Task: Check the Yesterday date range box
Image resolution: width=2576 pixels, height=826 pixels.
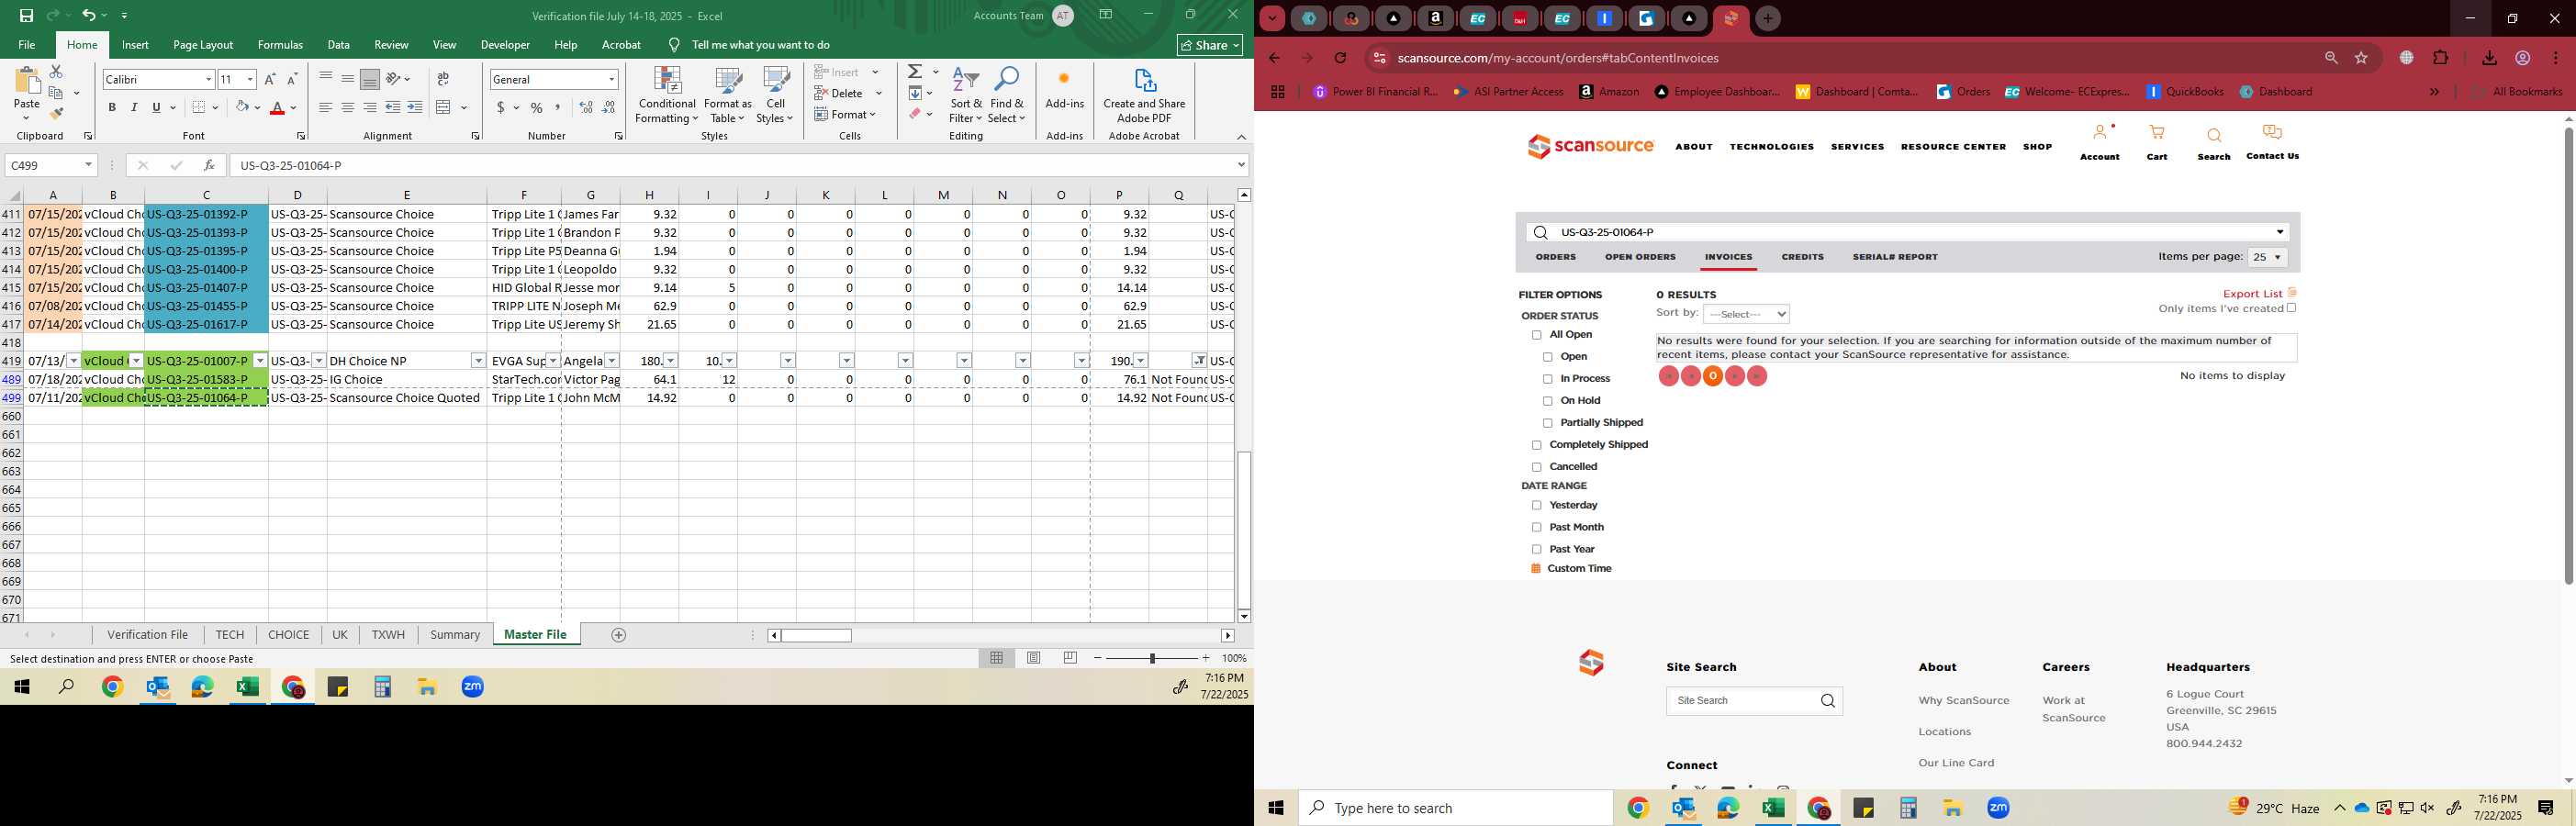Action: [x=1537, y=506]
